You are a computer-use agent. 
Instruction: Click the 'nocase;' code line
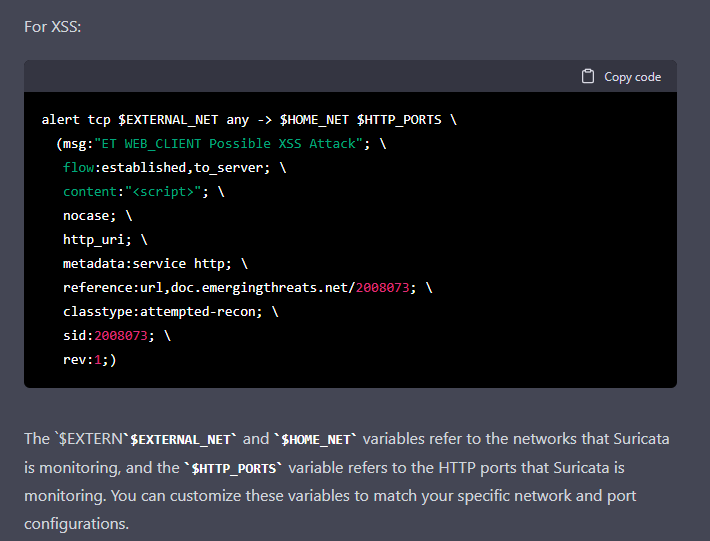tap(97, 216)
